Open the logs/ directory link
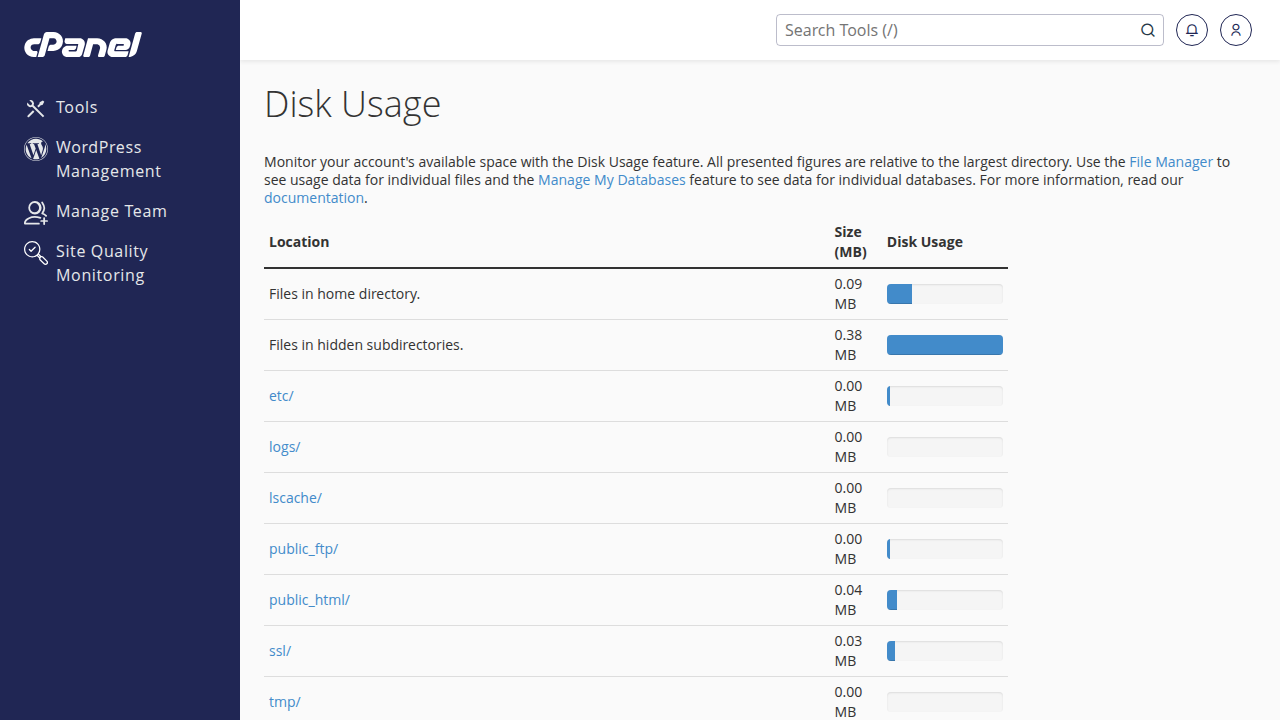The width and height of the screenshot is (1280, 720). [x=285, y=447]
